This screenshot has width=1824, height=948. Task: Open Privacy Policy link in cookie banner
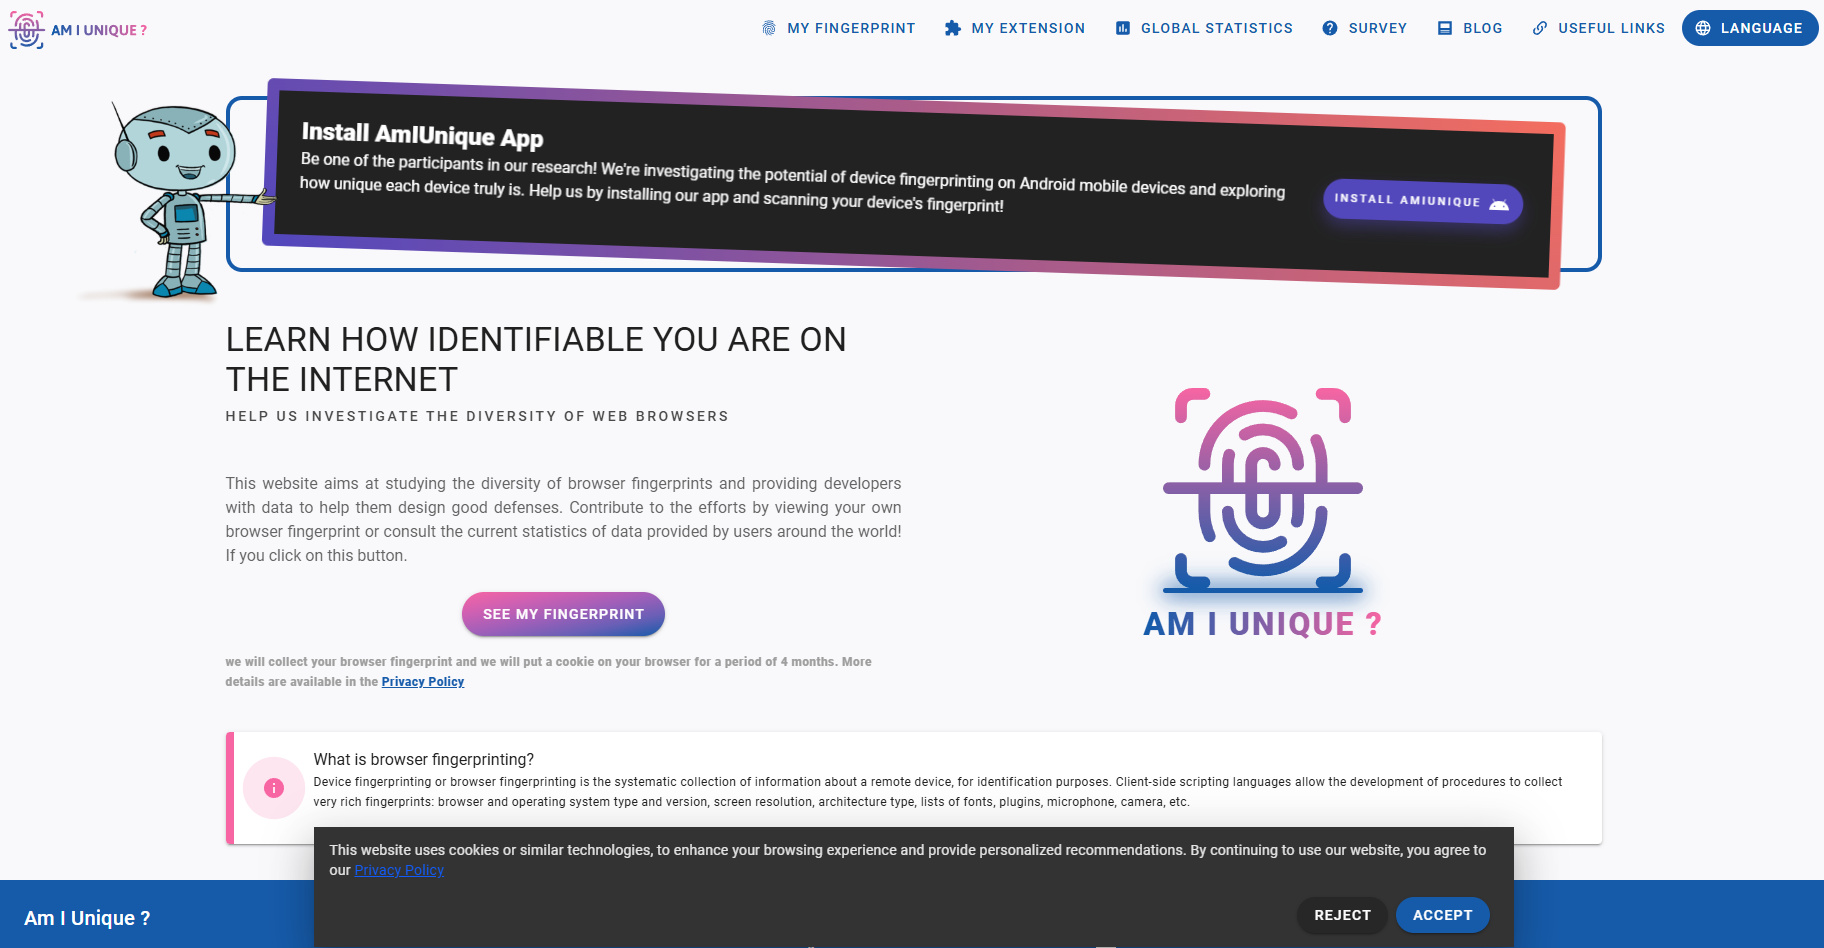(x=399, y=870)
